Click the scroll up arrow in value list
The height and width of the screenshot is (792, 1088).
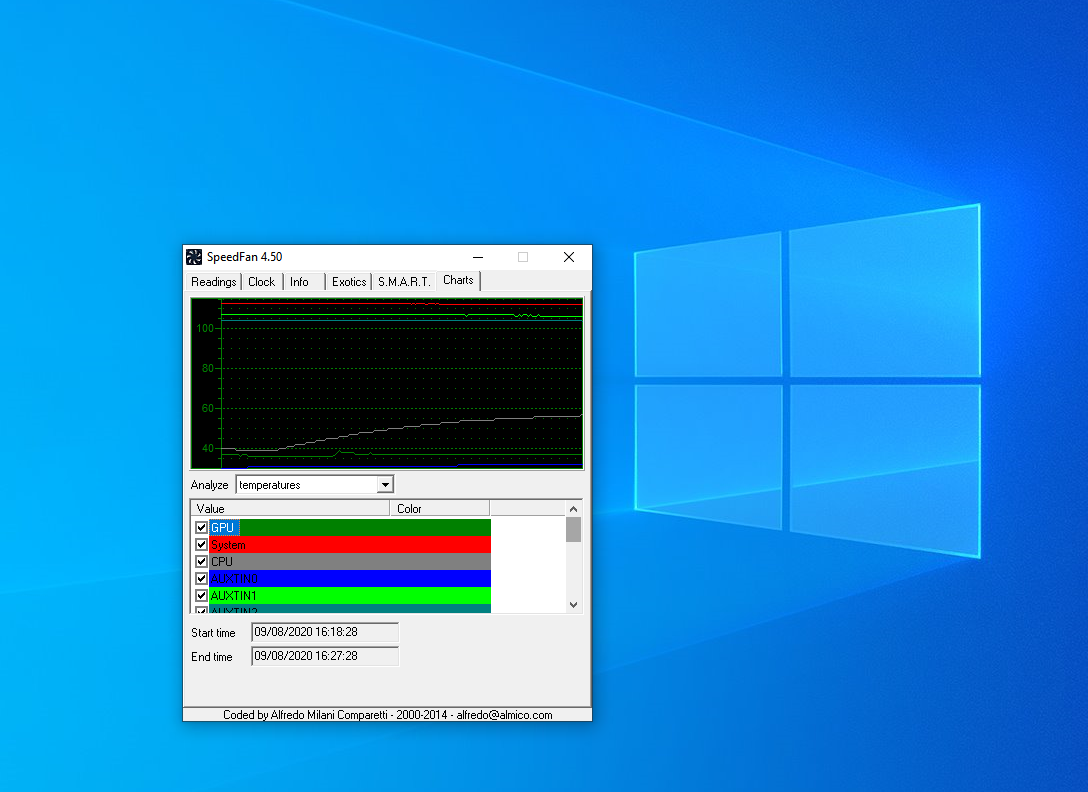(573, 509)
